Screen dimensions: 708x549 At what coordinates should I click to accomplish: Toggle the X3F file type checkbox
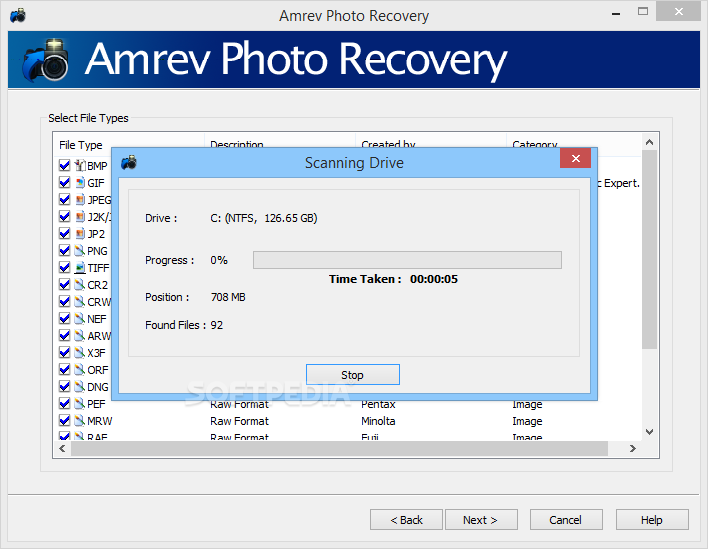point(65,353)
